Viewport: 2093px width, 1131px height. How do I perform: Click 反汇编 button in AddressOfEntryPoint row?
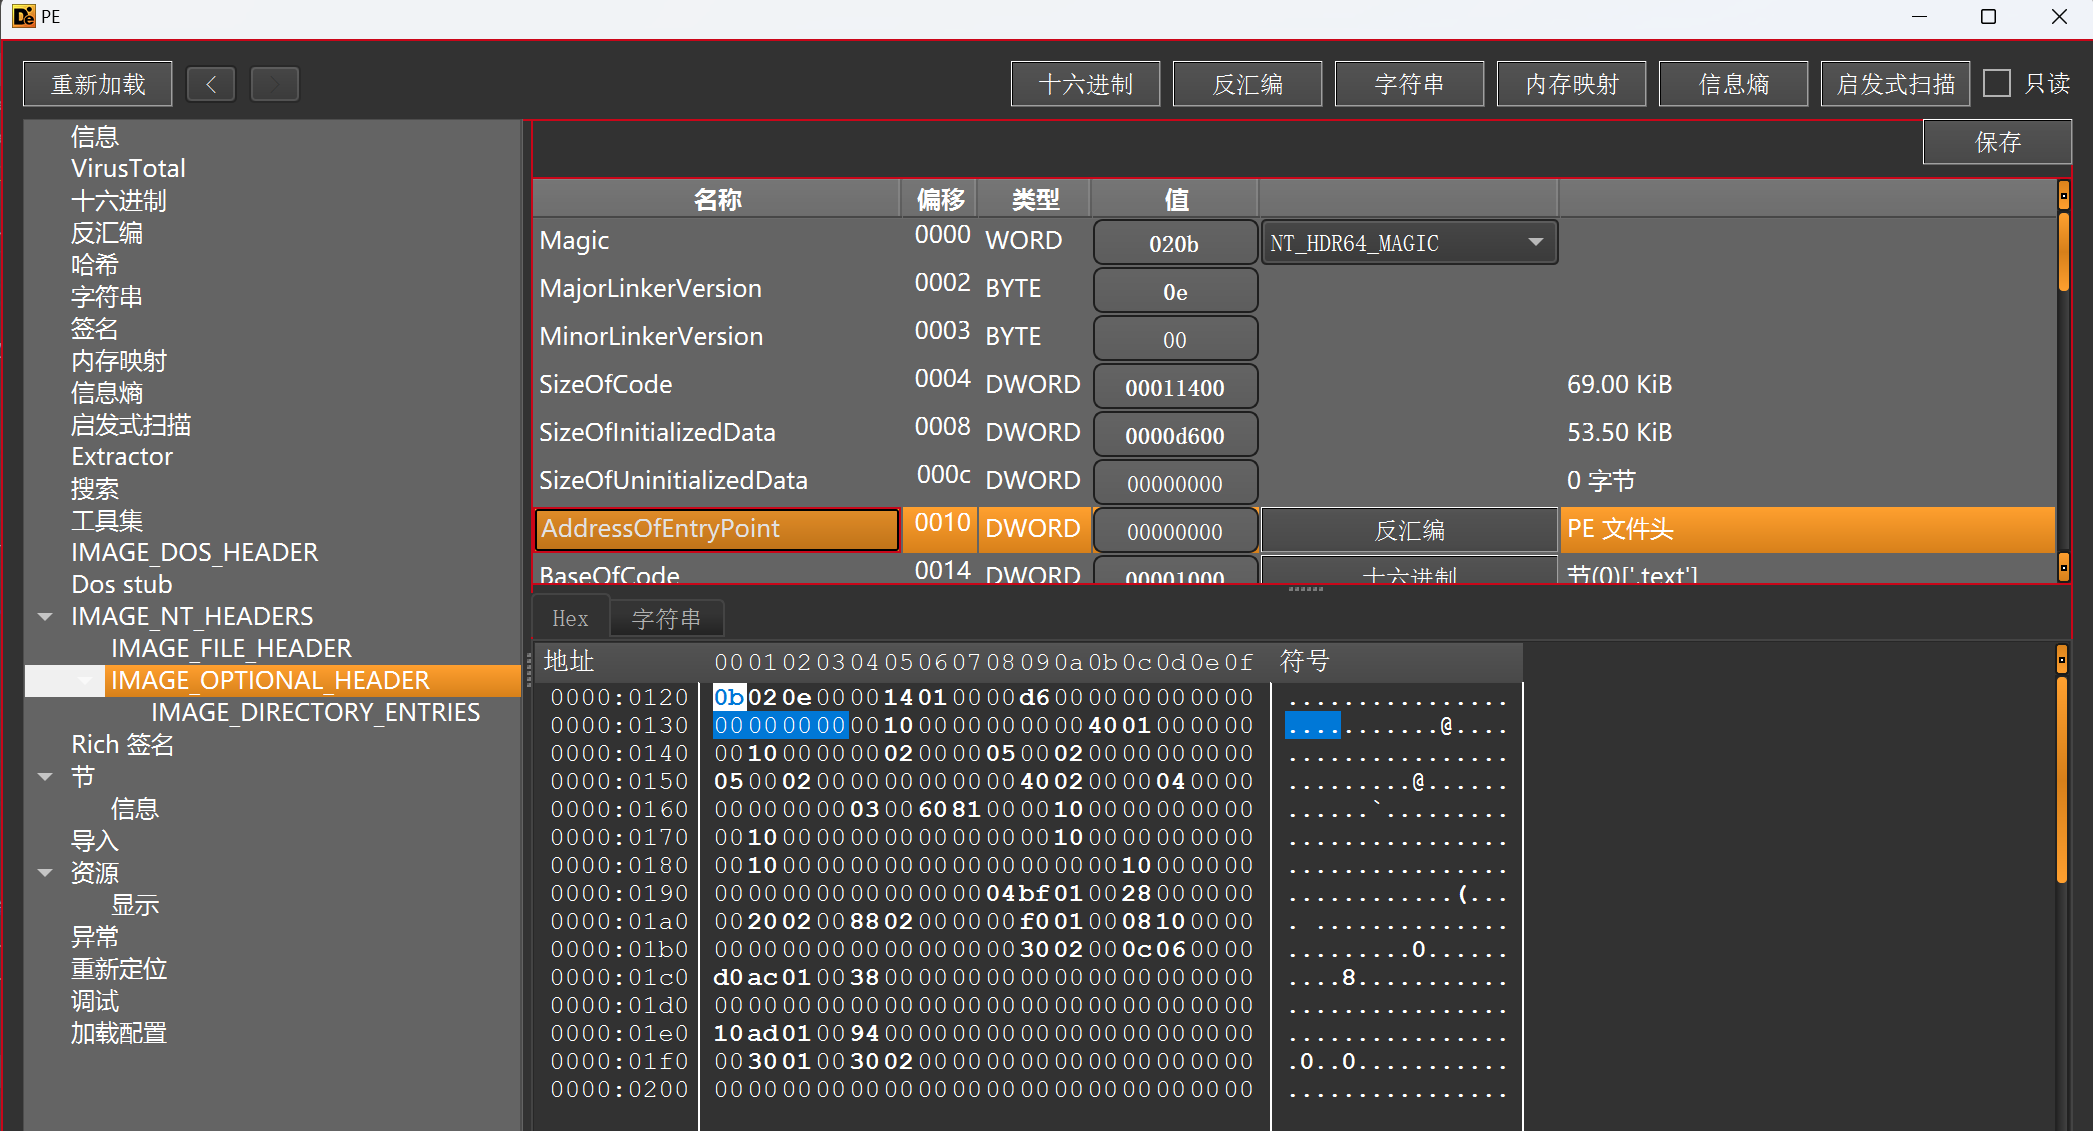tap(1409, 530)
